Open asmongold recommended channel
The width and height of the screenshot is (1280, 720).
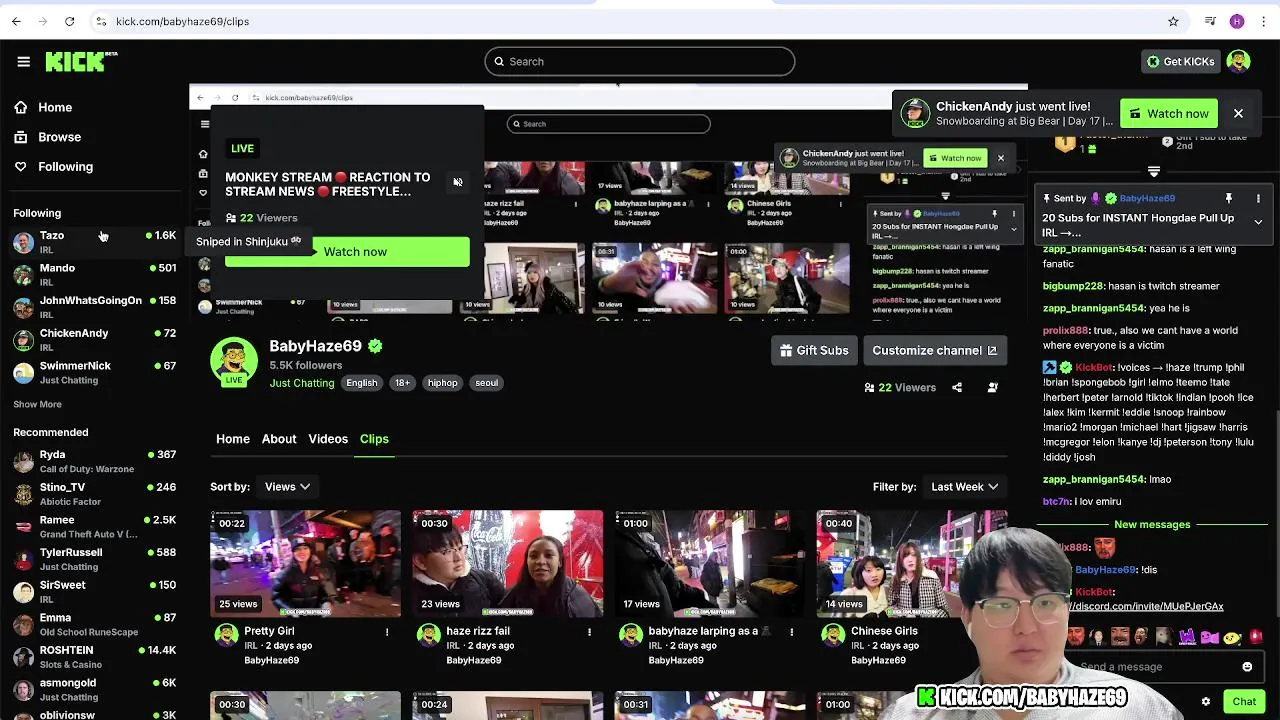coord(94,689)
